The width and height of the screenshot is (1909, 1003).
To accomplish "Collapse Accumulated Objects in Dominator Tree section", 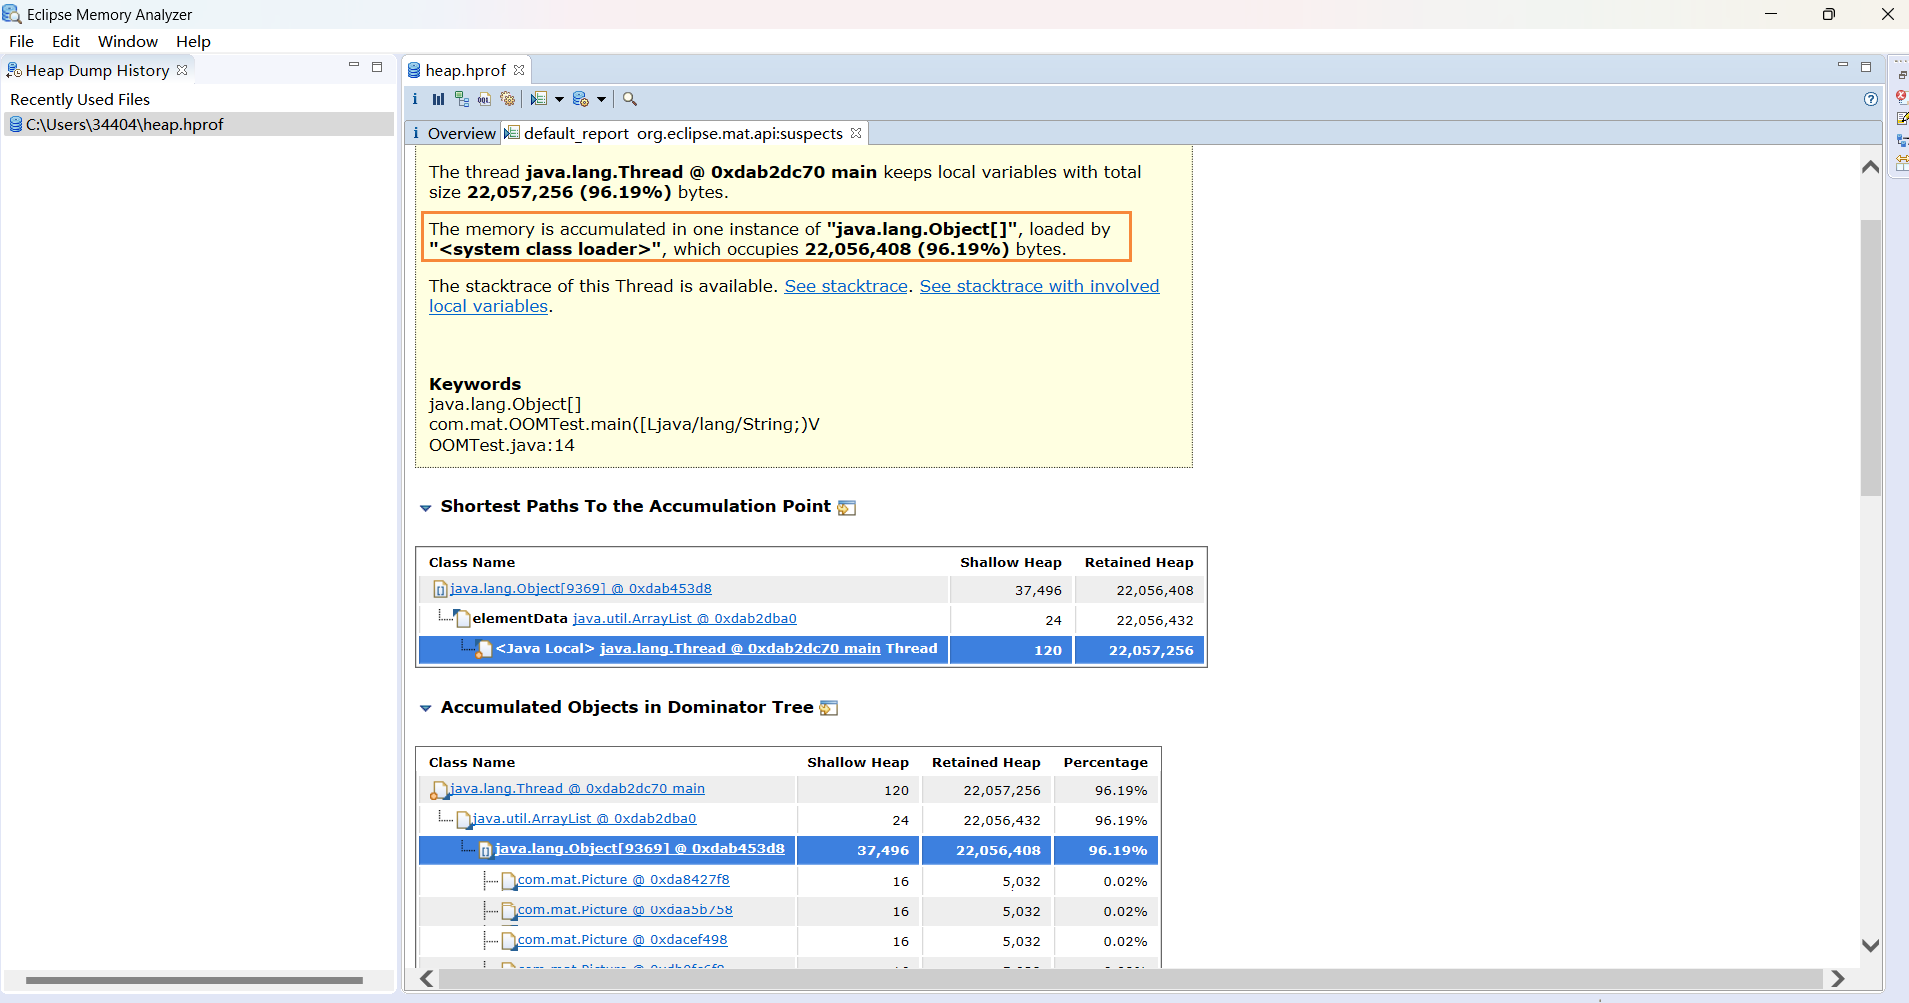I will (x=426, y=708).
